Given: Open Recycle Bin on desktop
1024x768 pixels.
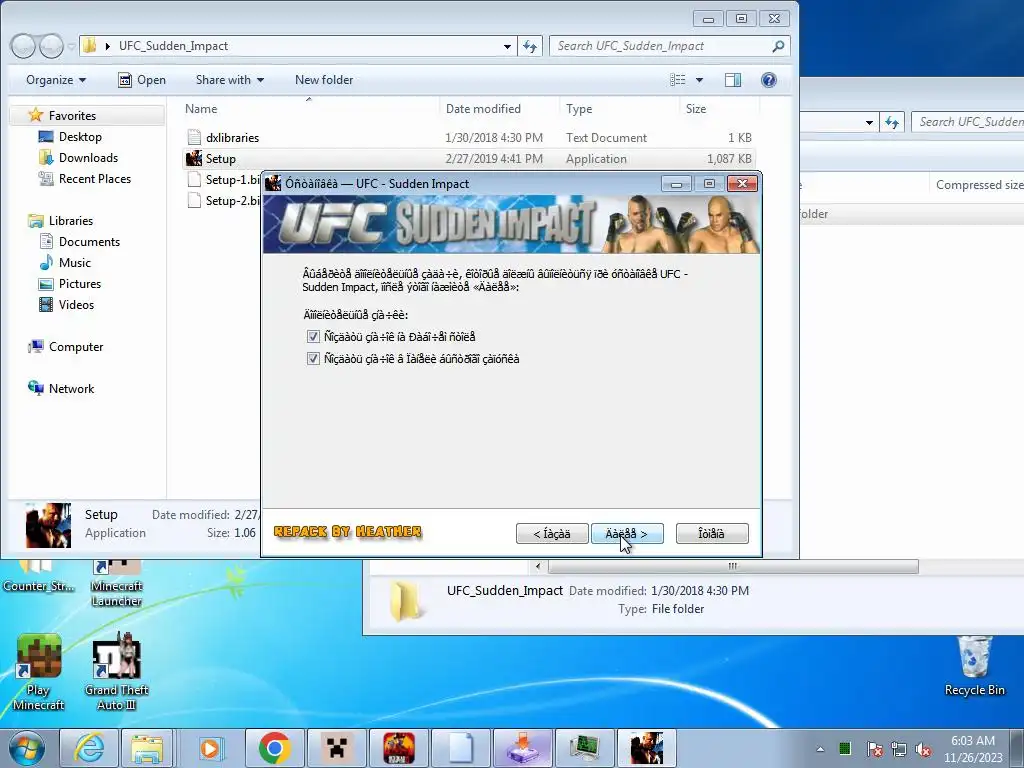Looking at the screenshot, I should coord(974,666).
